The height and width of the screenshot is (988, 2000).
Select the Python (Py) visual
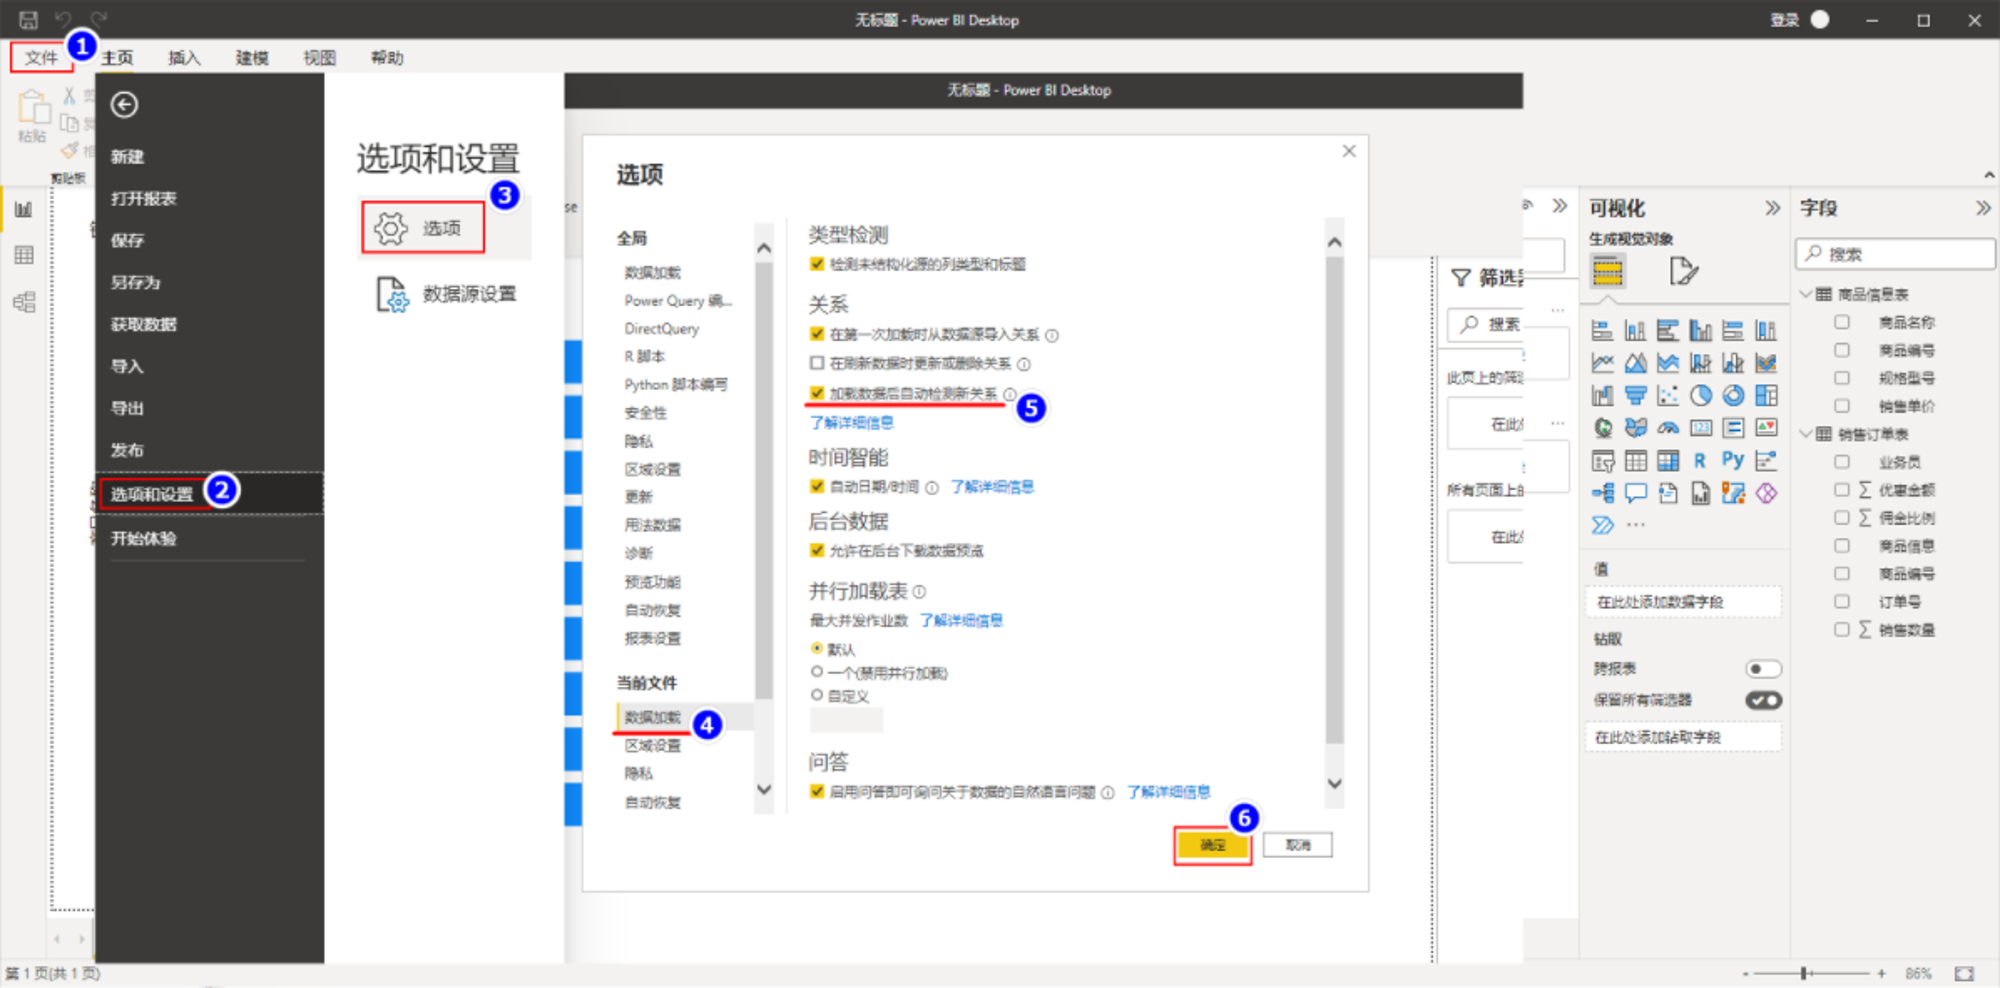pyautogui.click(x=1733, y=460)
